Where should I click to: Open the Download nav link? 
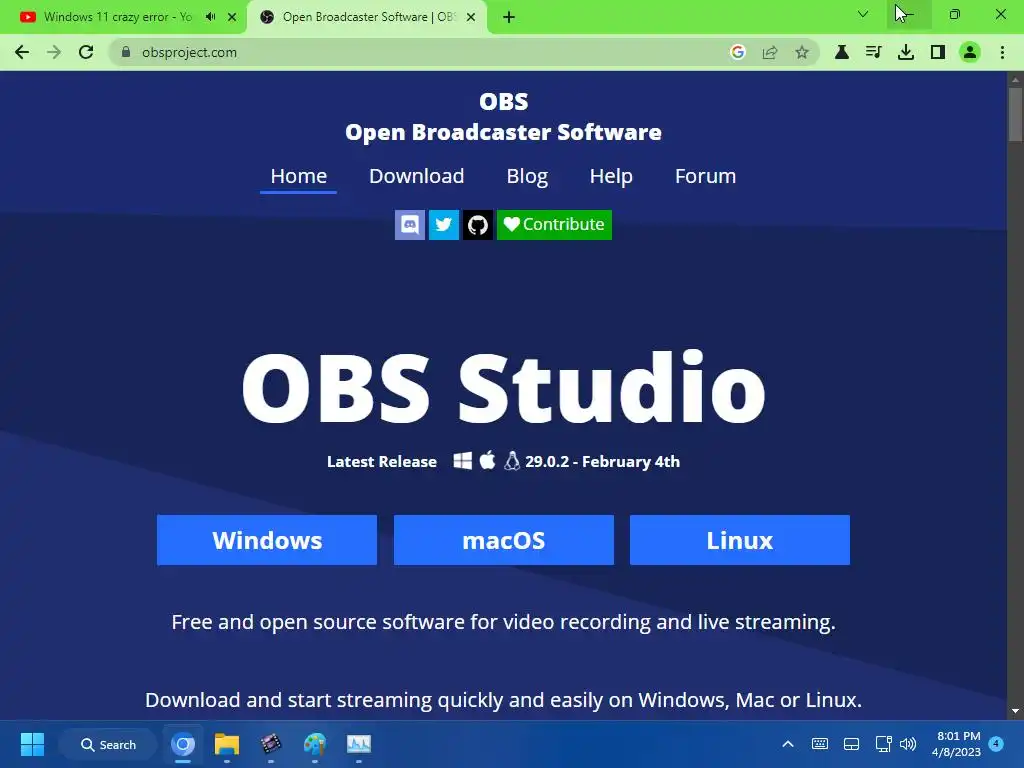pos(417,176)
